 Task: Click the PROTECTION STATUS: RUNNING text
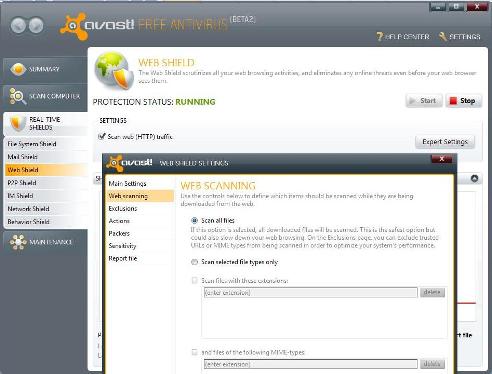point(154,102)
